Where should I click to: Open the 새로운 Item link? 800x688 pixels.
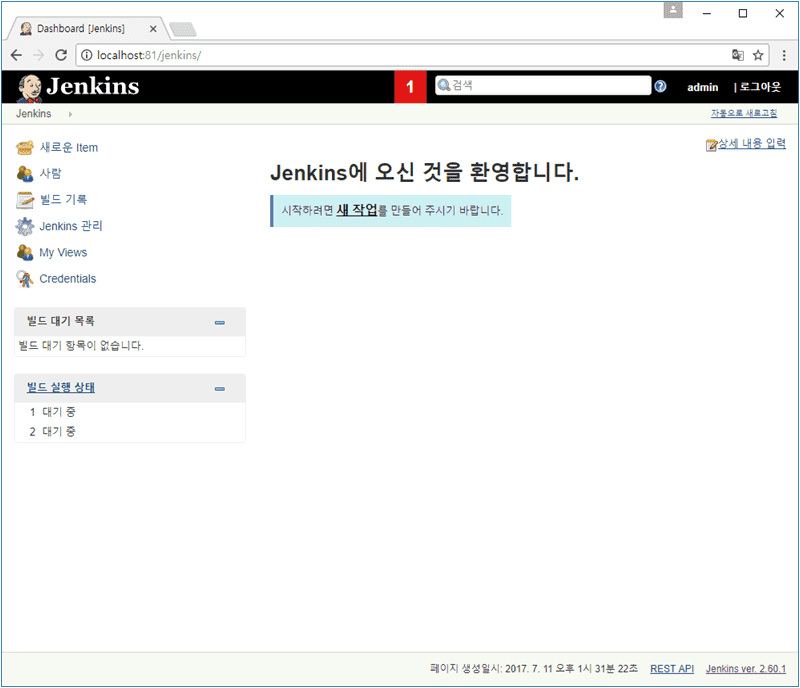[x=69, y=148]
